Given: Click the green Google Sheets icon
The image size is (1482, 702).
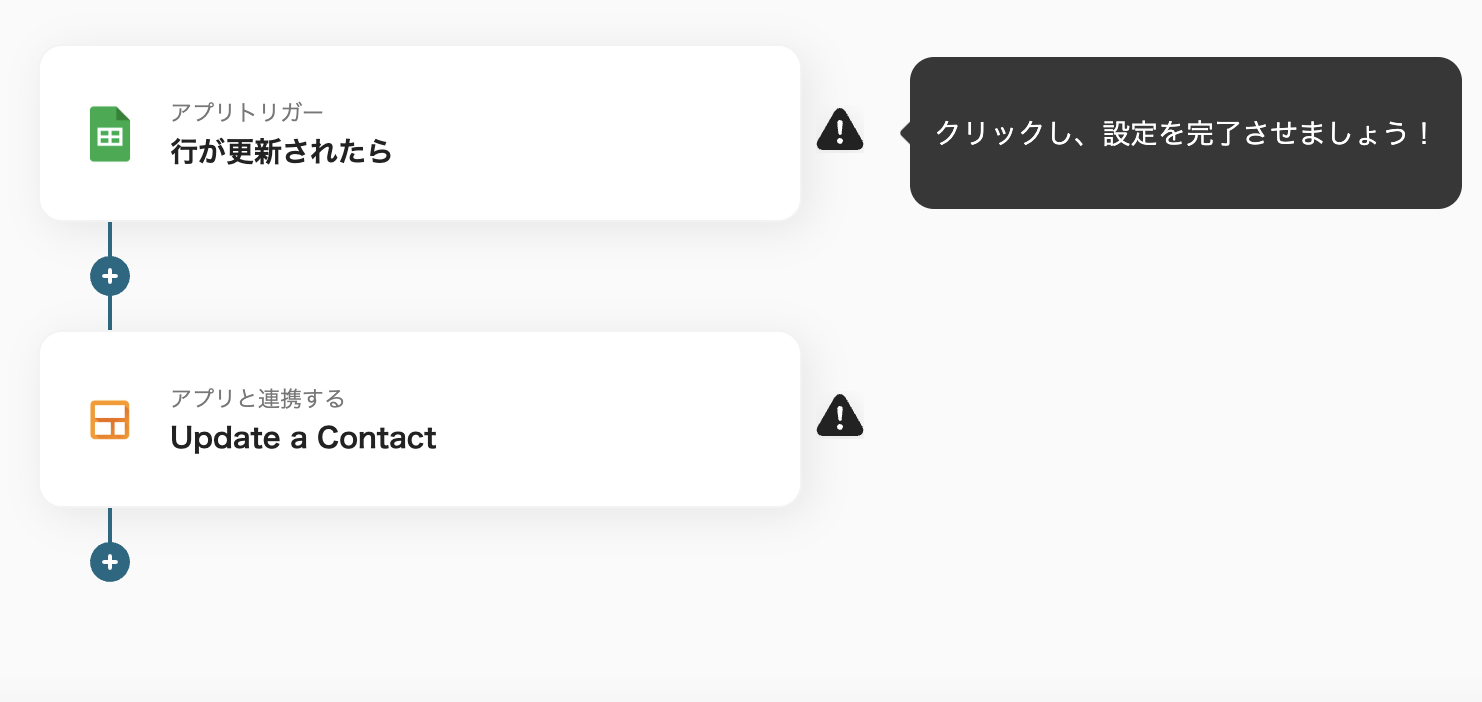Looking at the screenshot, I should coord(110,134).
